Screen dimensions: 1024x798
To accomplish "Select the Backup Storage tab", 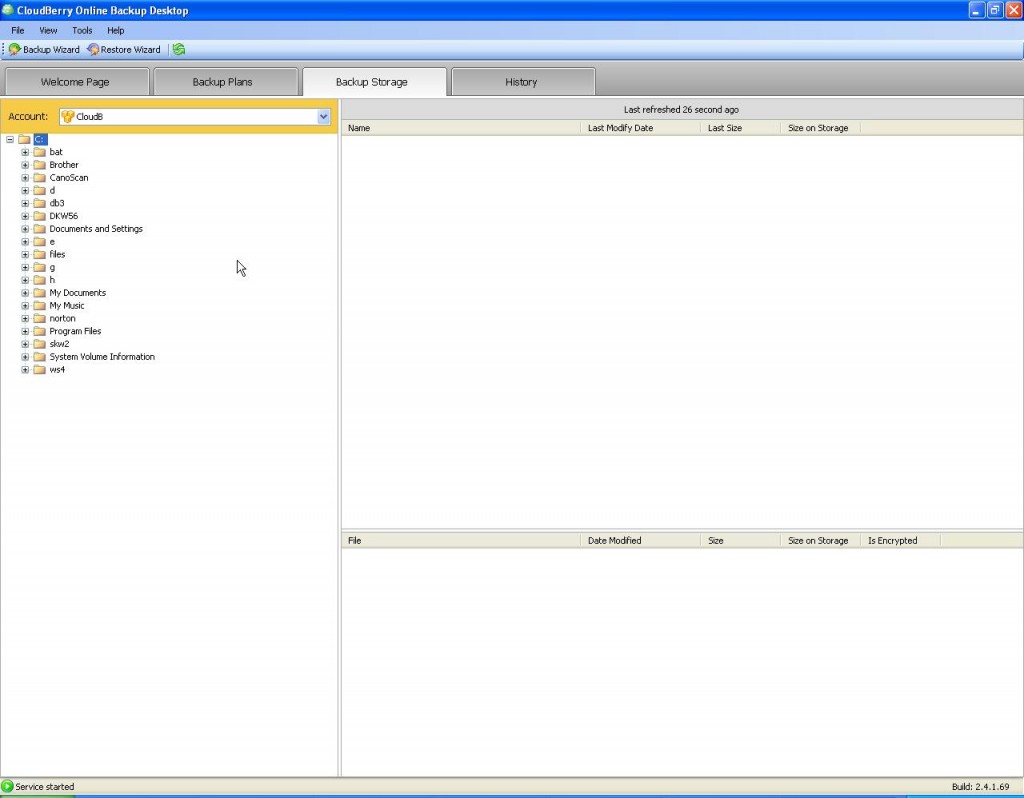I will click(x=374, y=82).
